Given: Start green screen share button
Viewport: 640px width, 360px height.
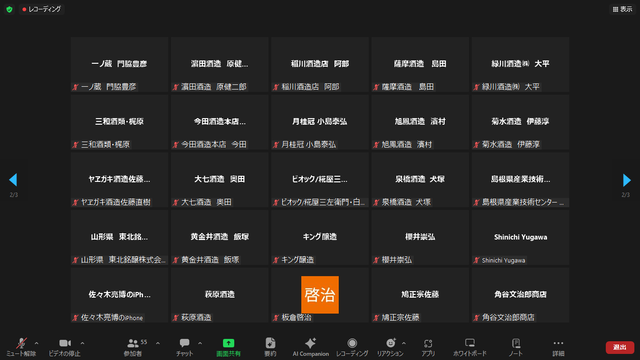Looking at the screenshot, I should [229, 343].
